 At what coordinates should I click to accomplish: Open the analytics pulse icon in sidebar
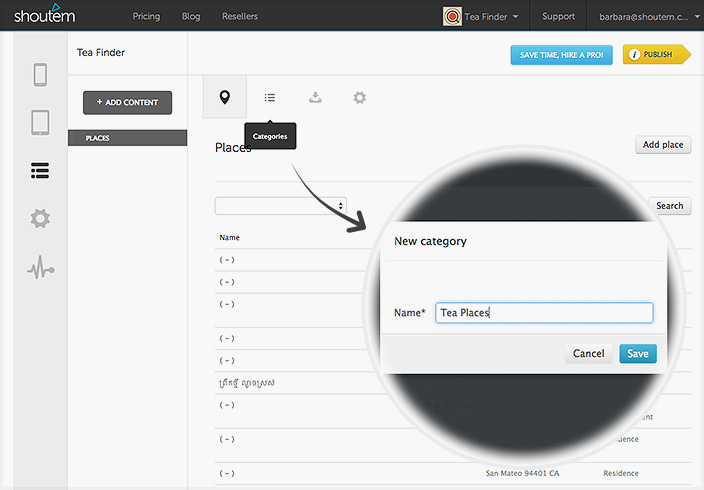(41, 267)
